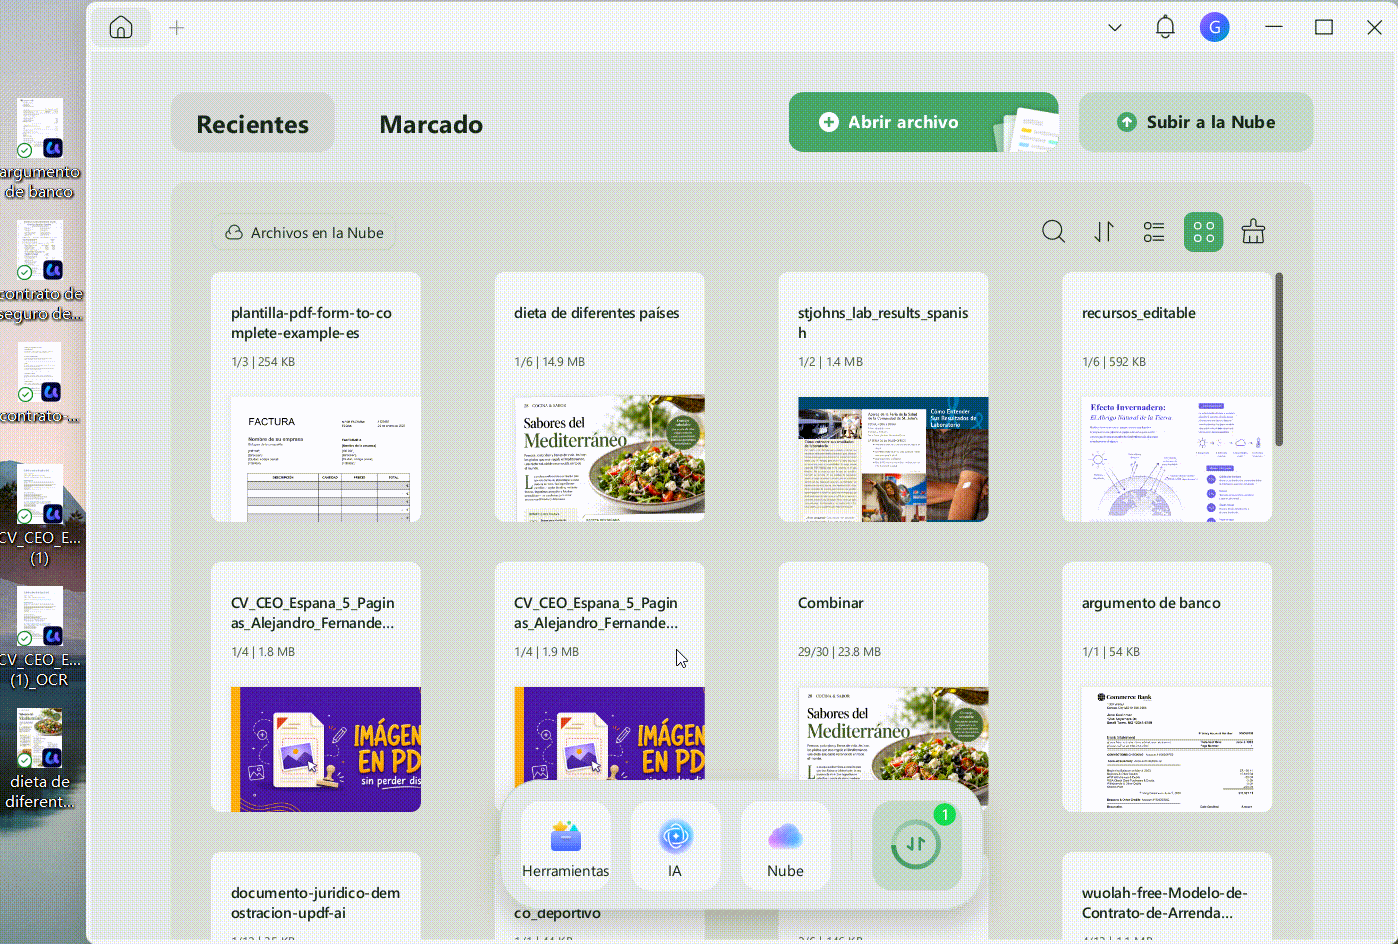Select desktop file argumento de banco

(40, 148)
